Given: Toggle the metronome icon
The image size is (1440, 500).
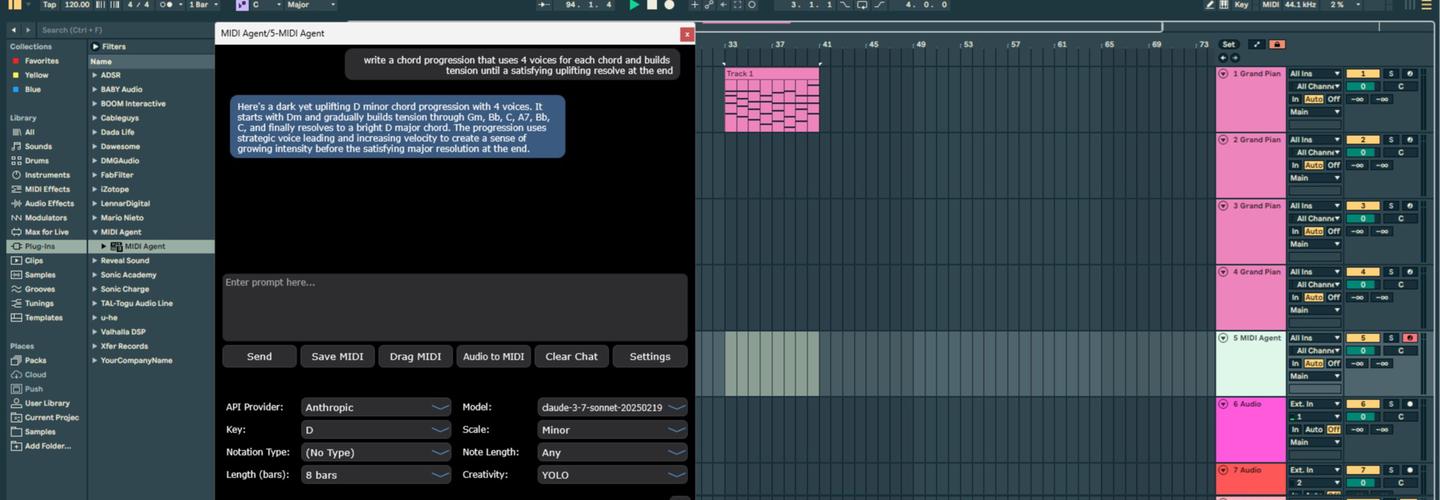Looking at the screenshot, I should coord(166,5).
